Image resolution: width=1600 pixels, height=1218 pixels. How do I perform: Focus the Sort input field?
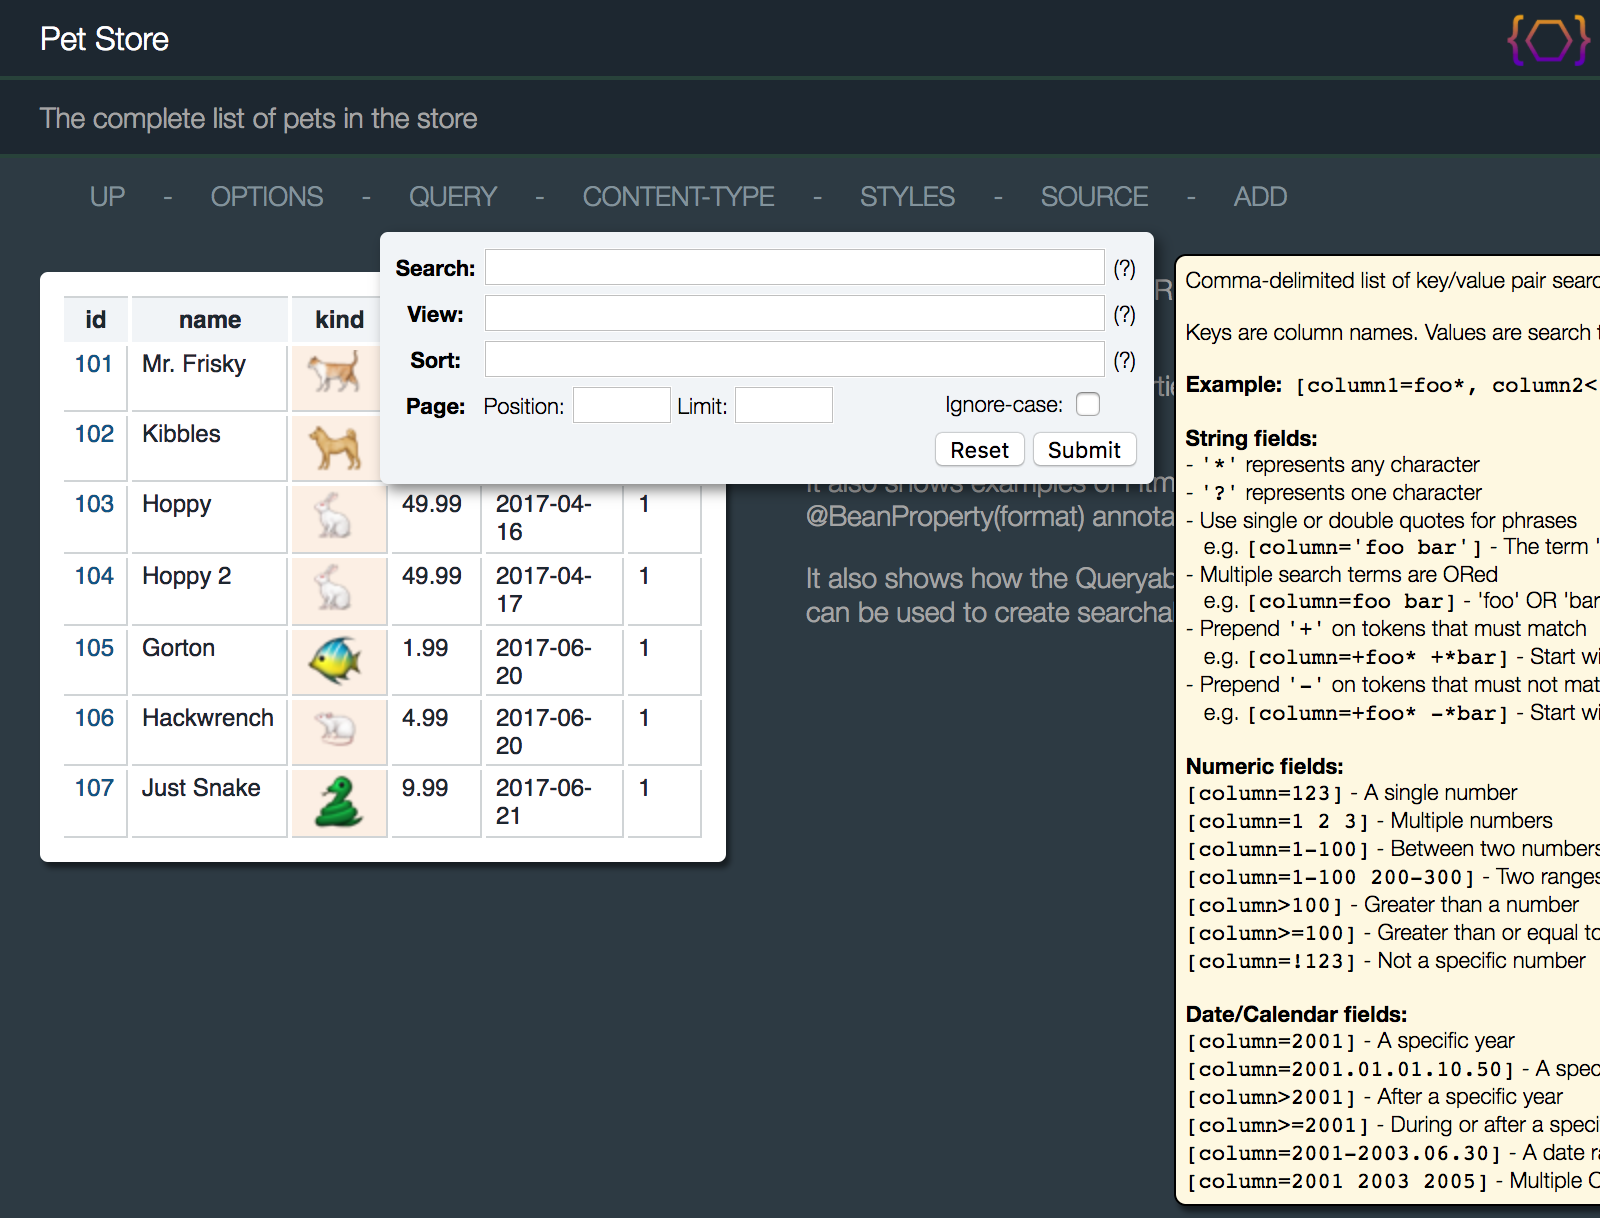click(x=795, y=360)
